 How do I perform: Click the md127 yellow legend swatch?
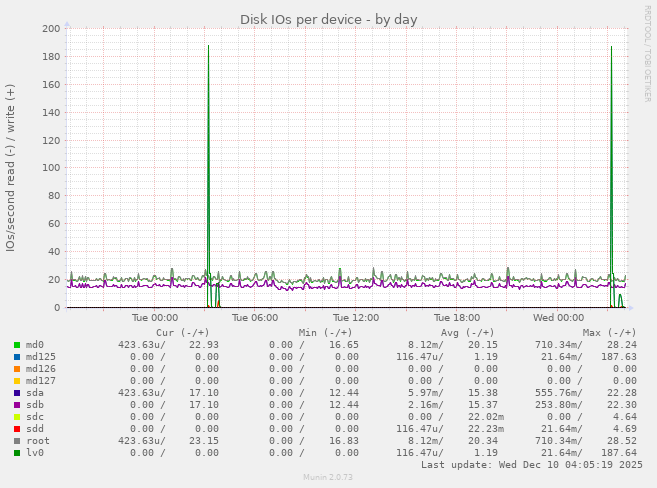tap(17, 381)
